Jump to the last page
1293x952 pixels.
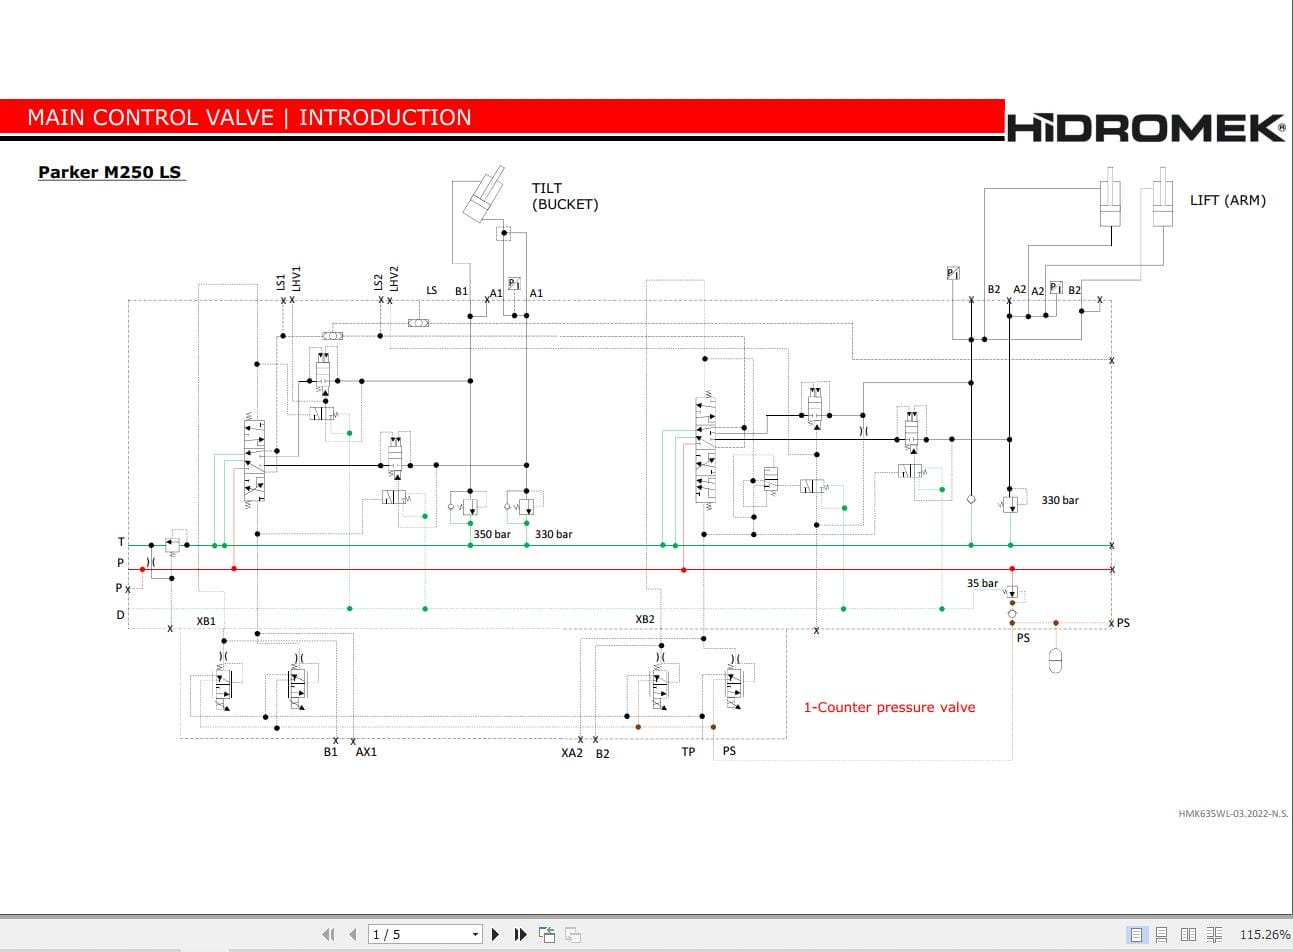click(x=520, y=934)
